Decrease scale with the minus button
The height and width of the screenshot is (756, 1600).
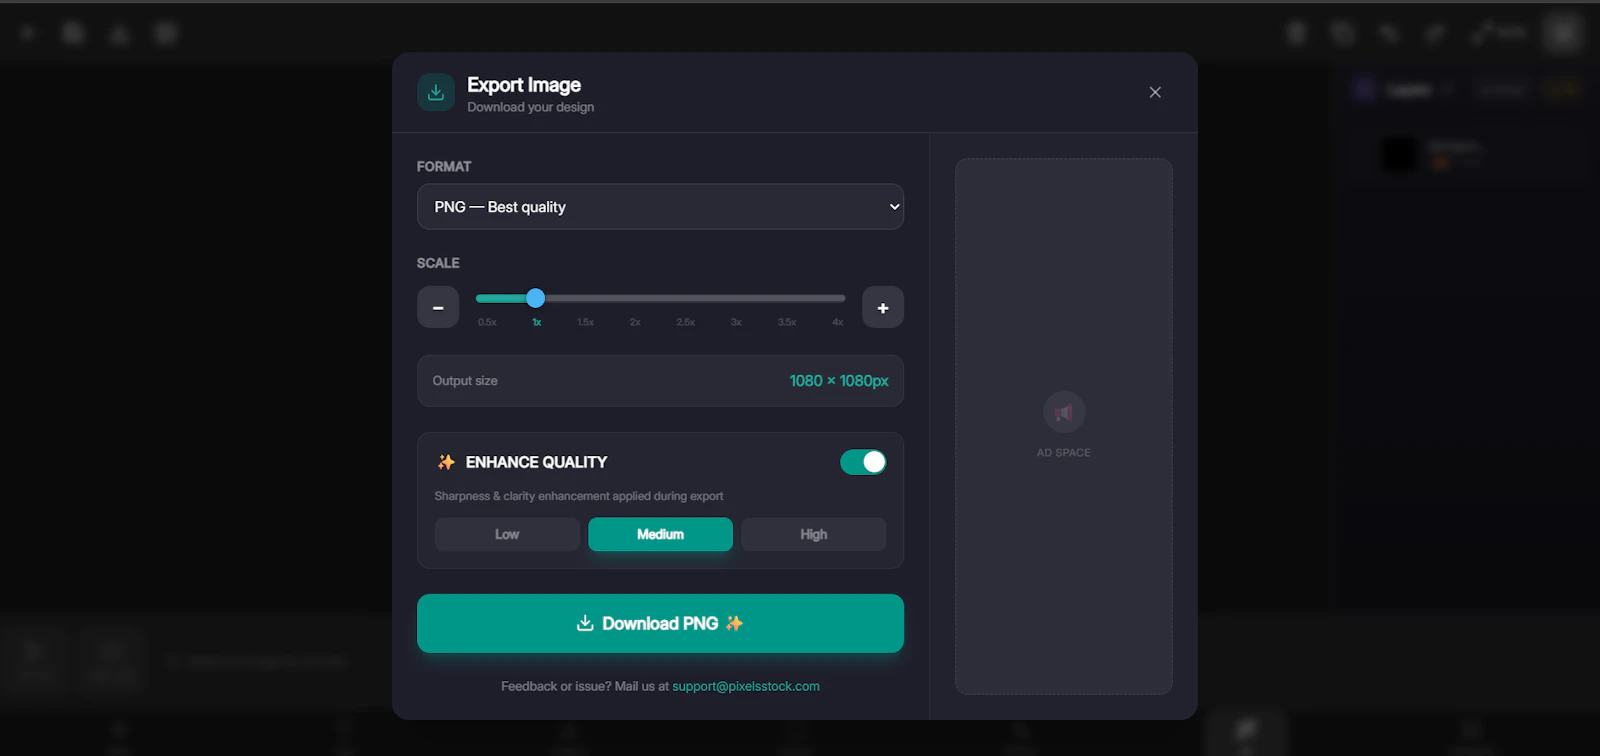pos(438,307)
